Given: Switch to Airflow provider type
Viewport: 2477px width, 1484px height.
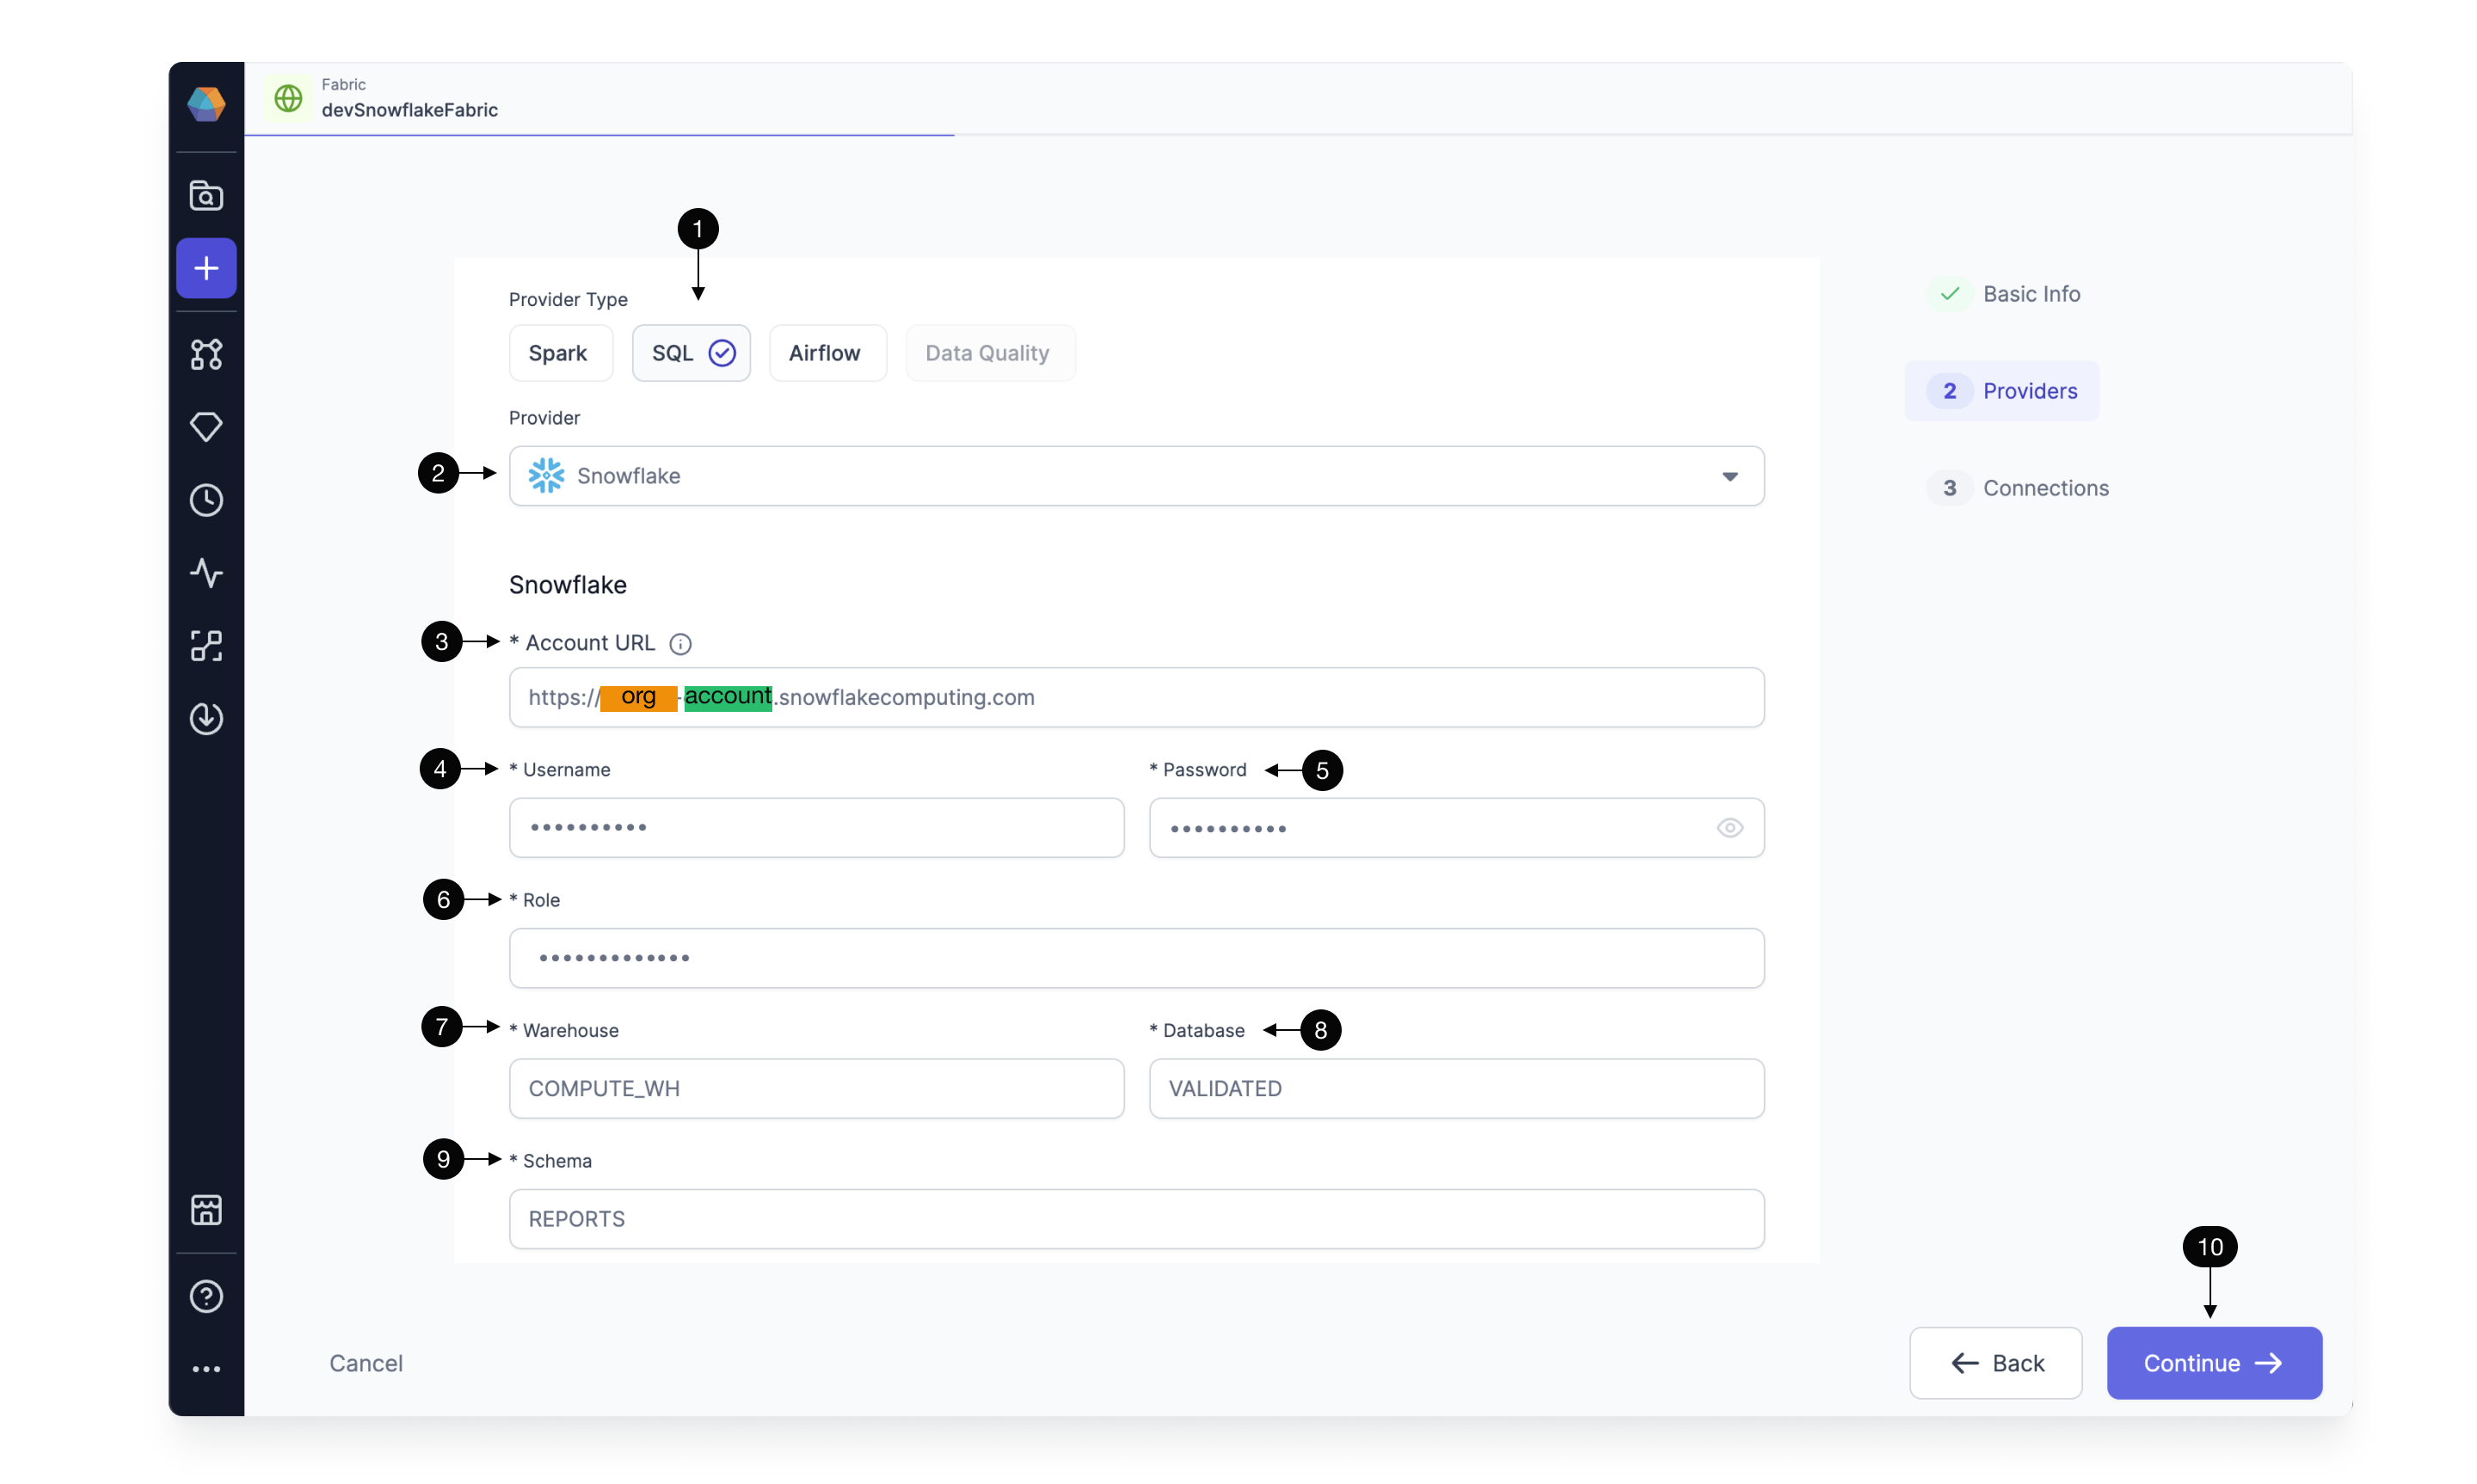Looking at the screenshot, I should pyautogui.click(x=825, y=352).
